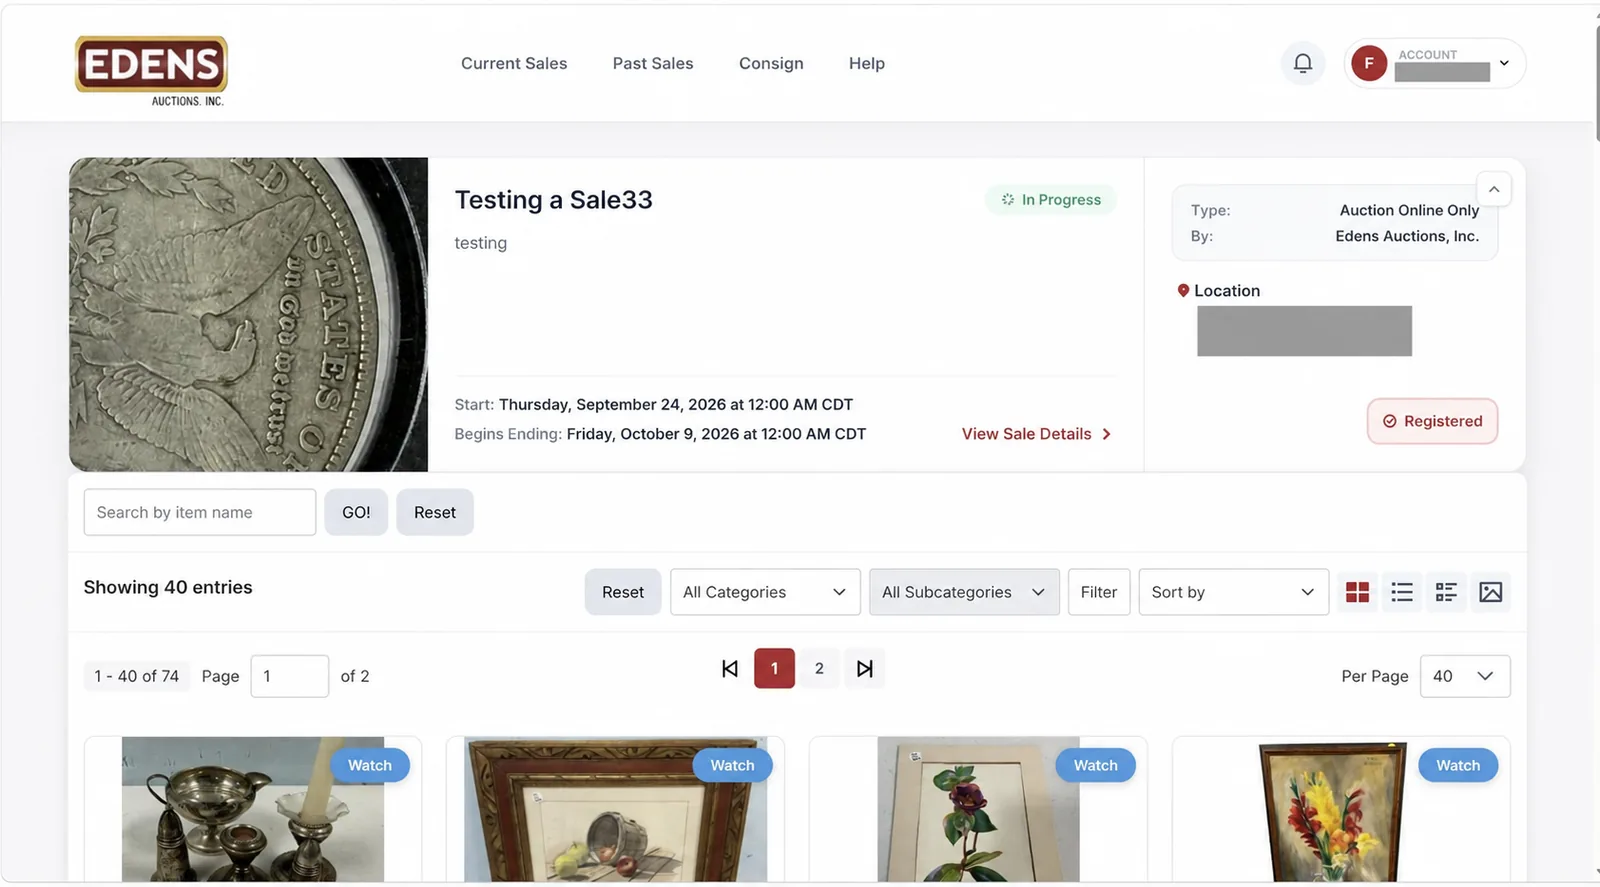This screenshot has height=887, width=1600.
Task: Open the Current Sales menu
Action: click(514, 63)
